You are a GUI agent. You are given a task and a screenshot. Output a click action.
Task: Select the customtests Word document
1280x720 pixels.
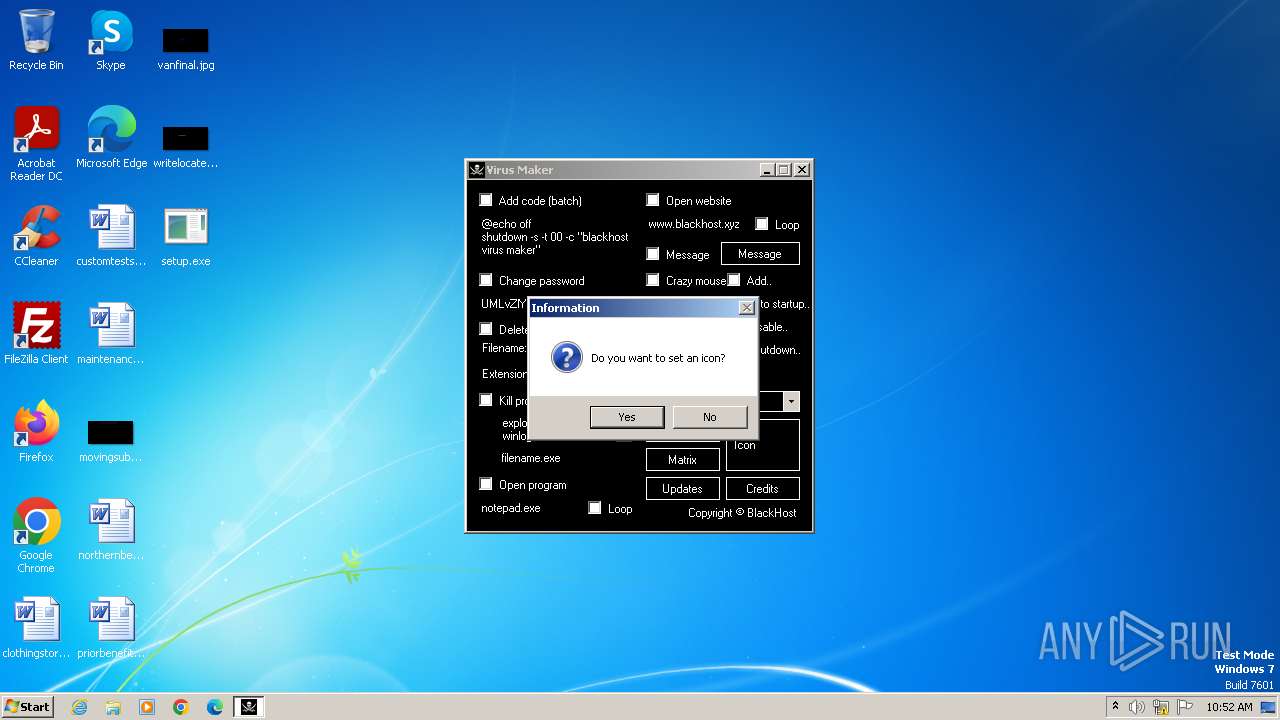(x=111, y=237)
